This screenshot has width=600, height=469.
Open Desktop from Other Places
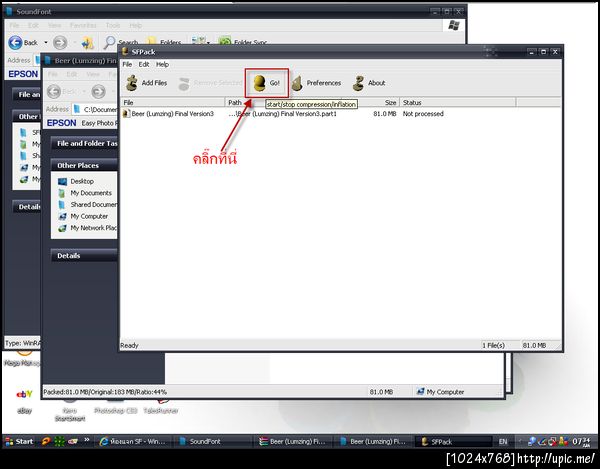tap(76, 181)
